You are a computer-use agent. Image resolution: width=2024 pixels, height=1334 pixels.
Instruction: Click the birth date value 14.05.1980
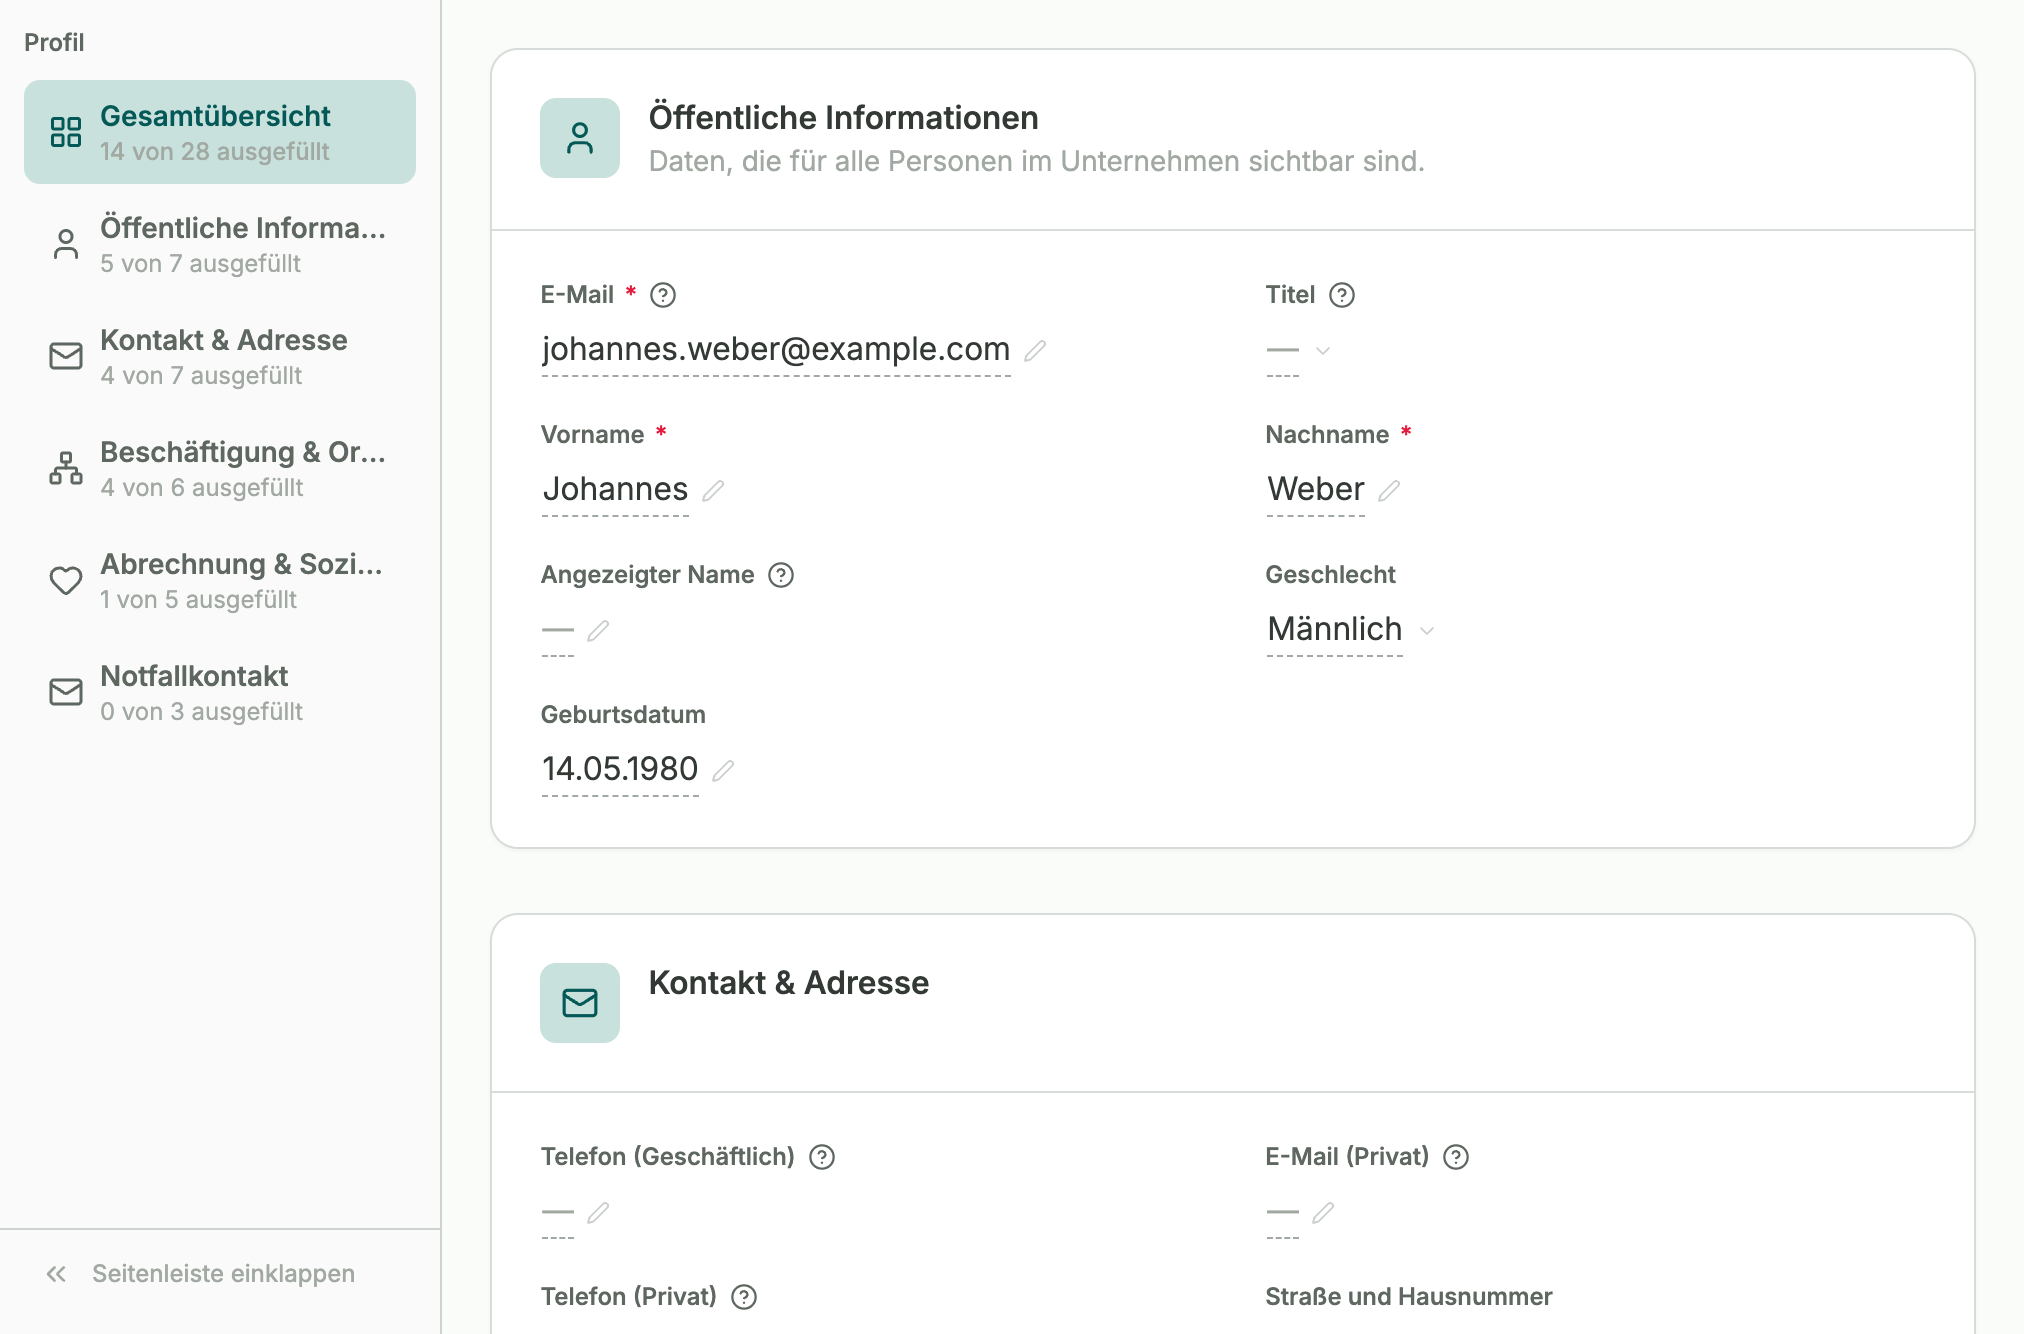tap(620, 769)
